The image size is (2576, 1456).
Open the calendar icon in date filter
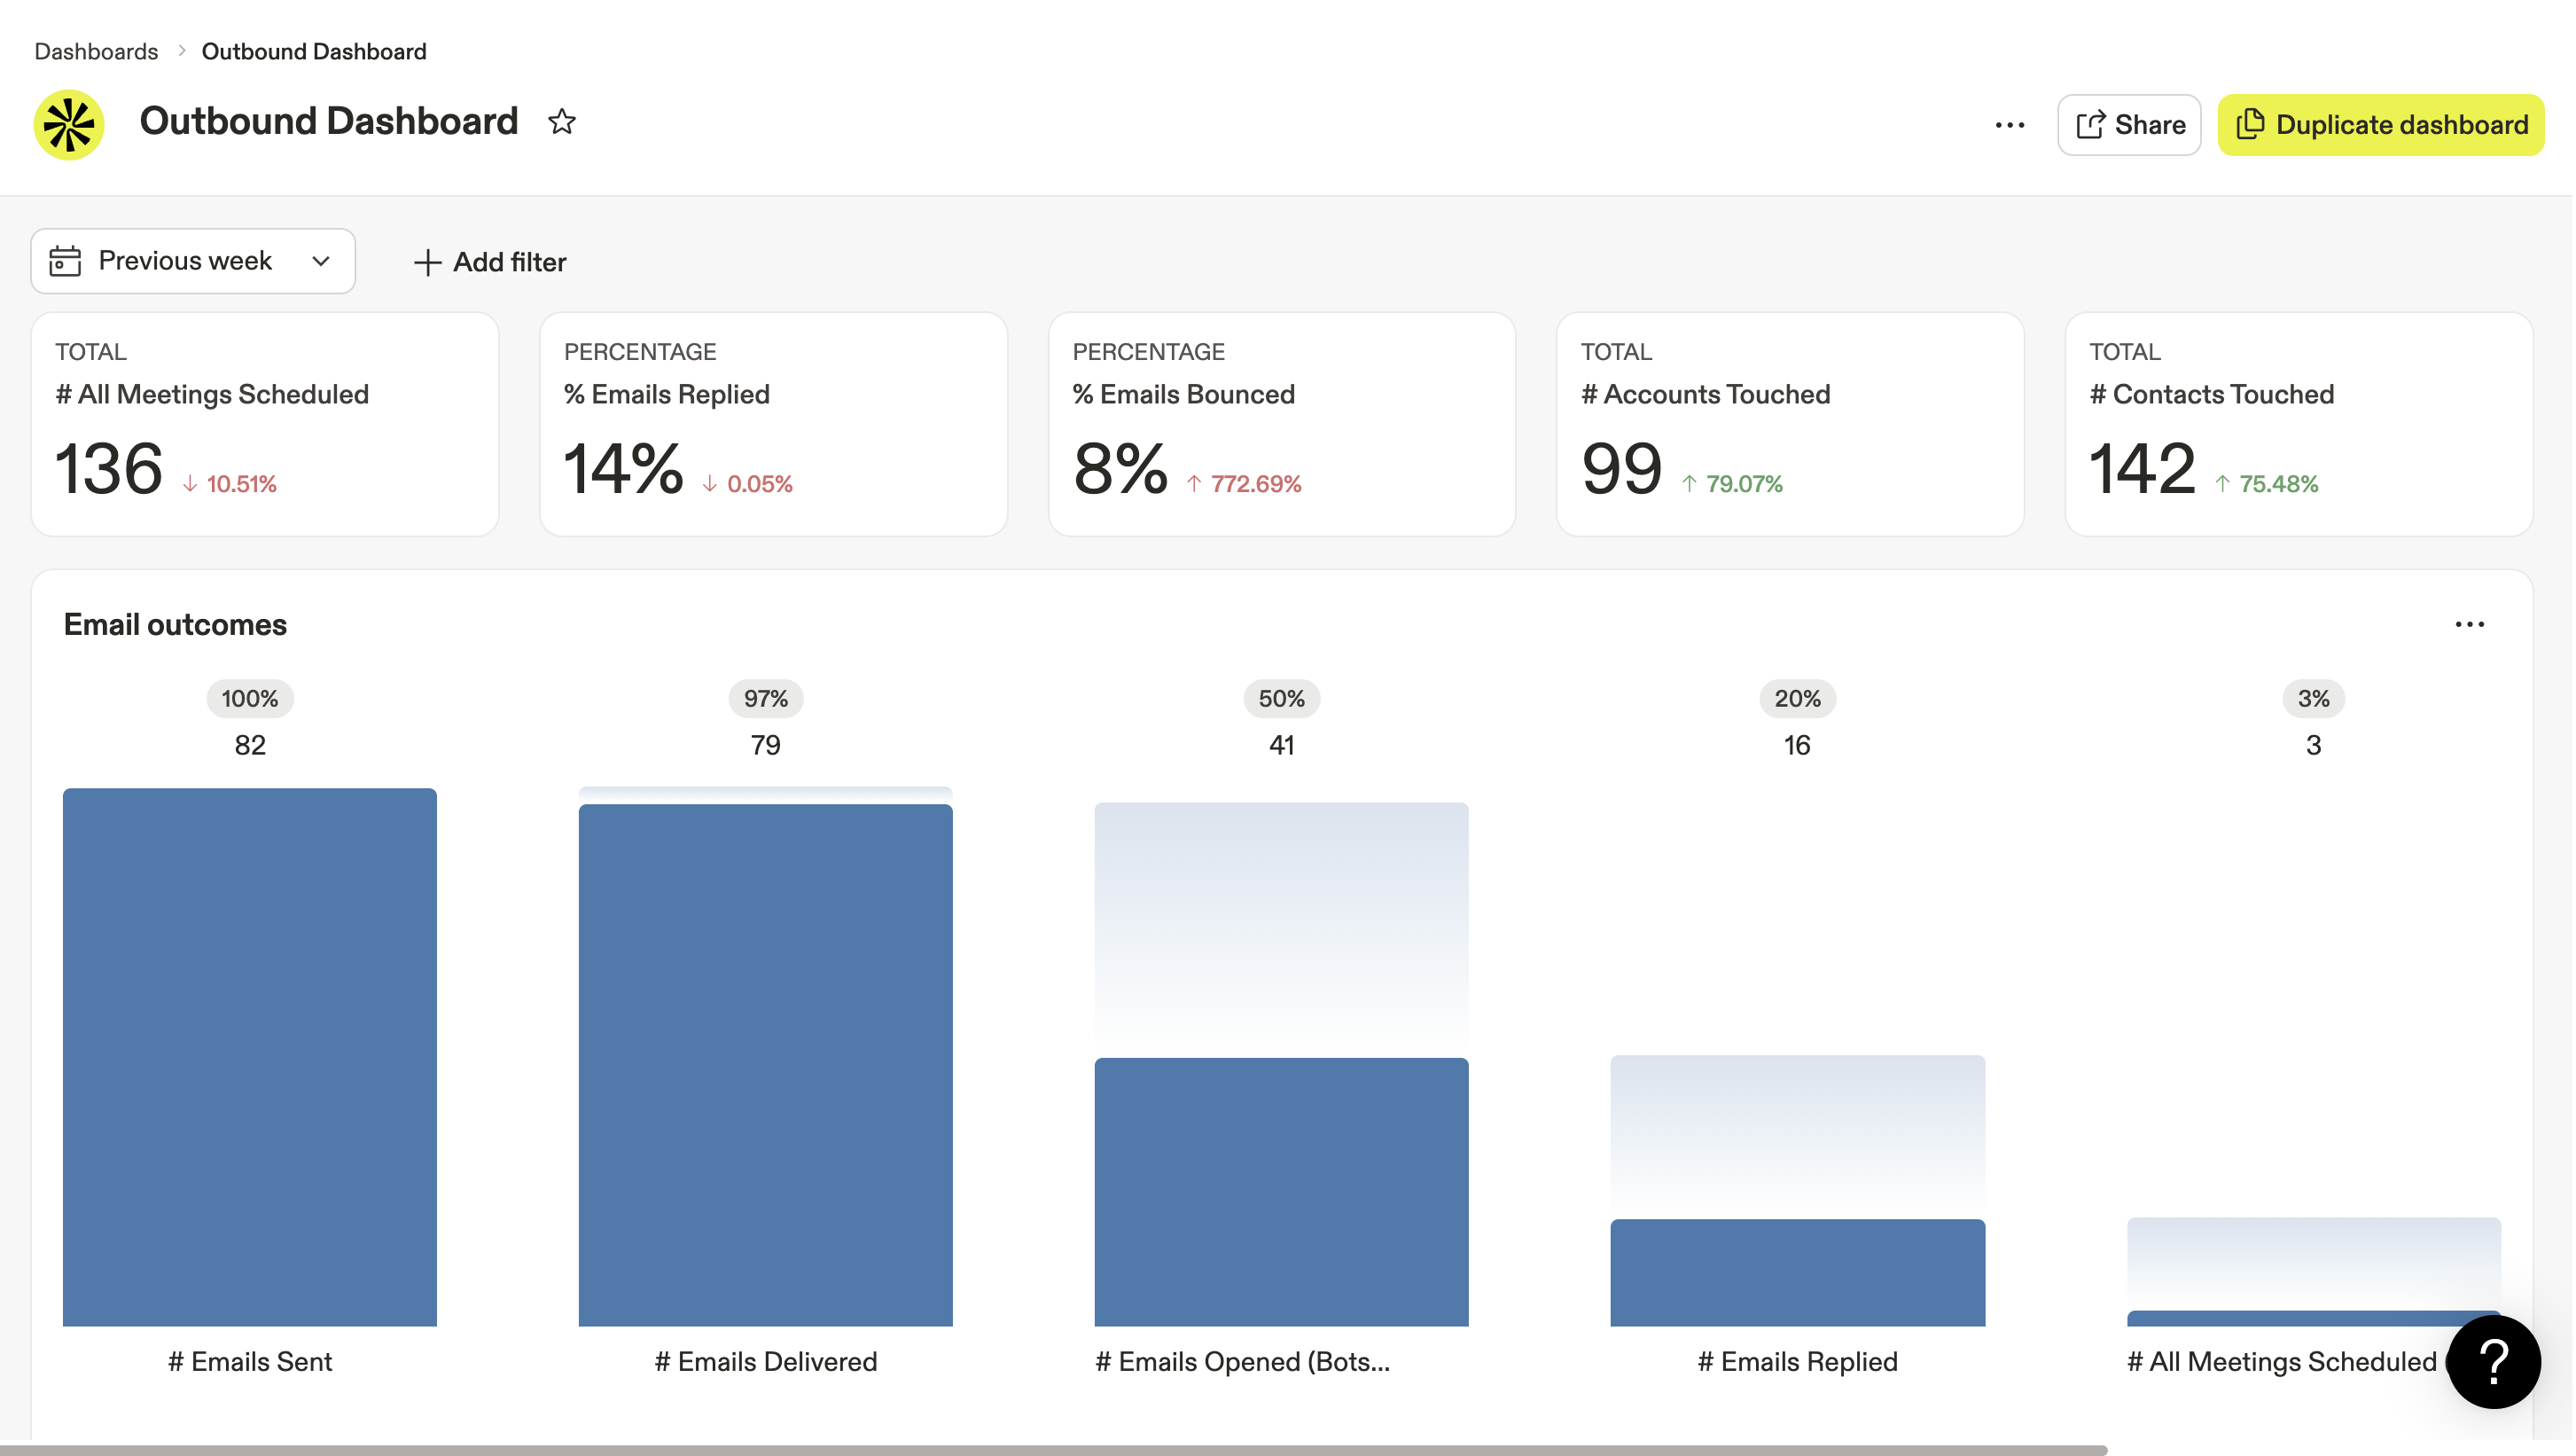(x=64, y=261)
